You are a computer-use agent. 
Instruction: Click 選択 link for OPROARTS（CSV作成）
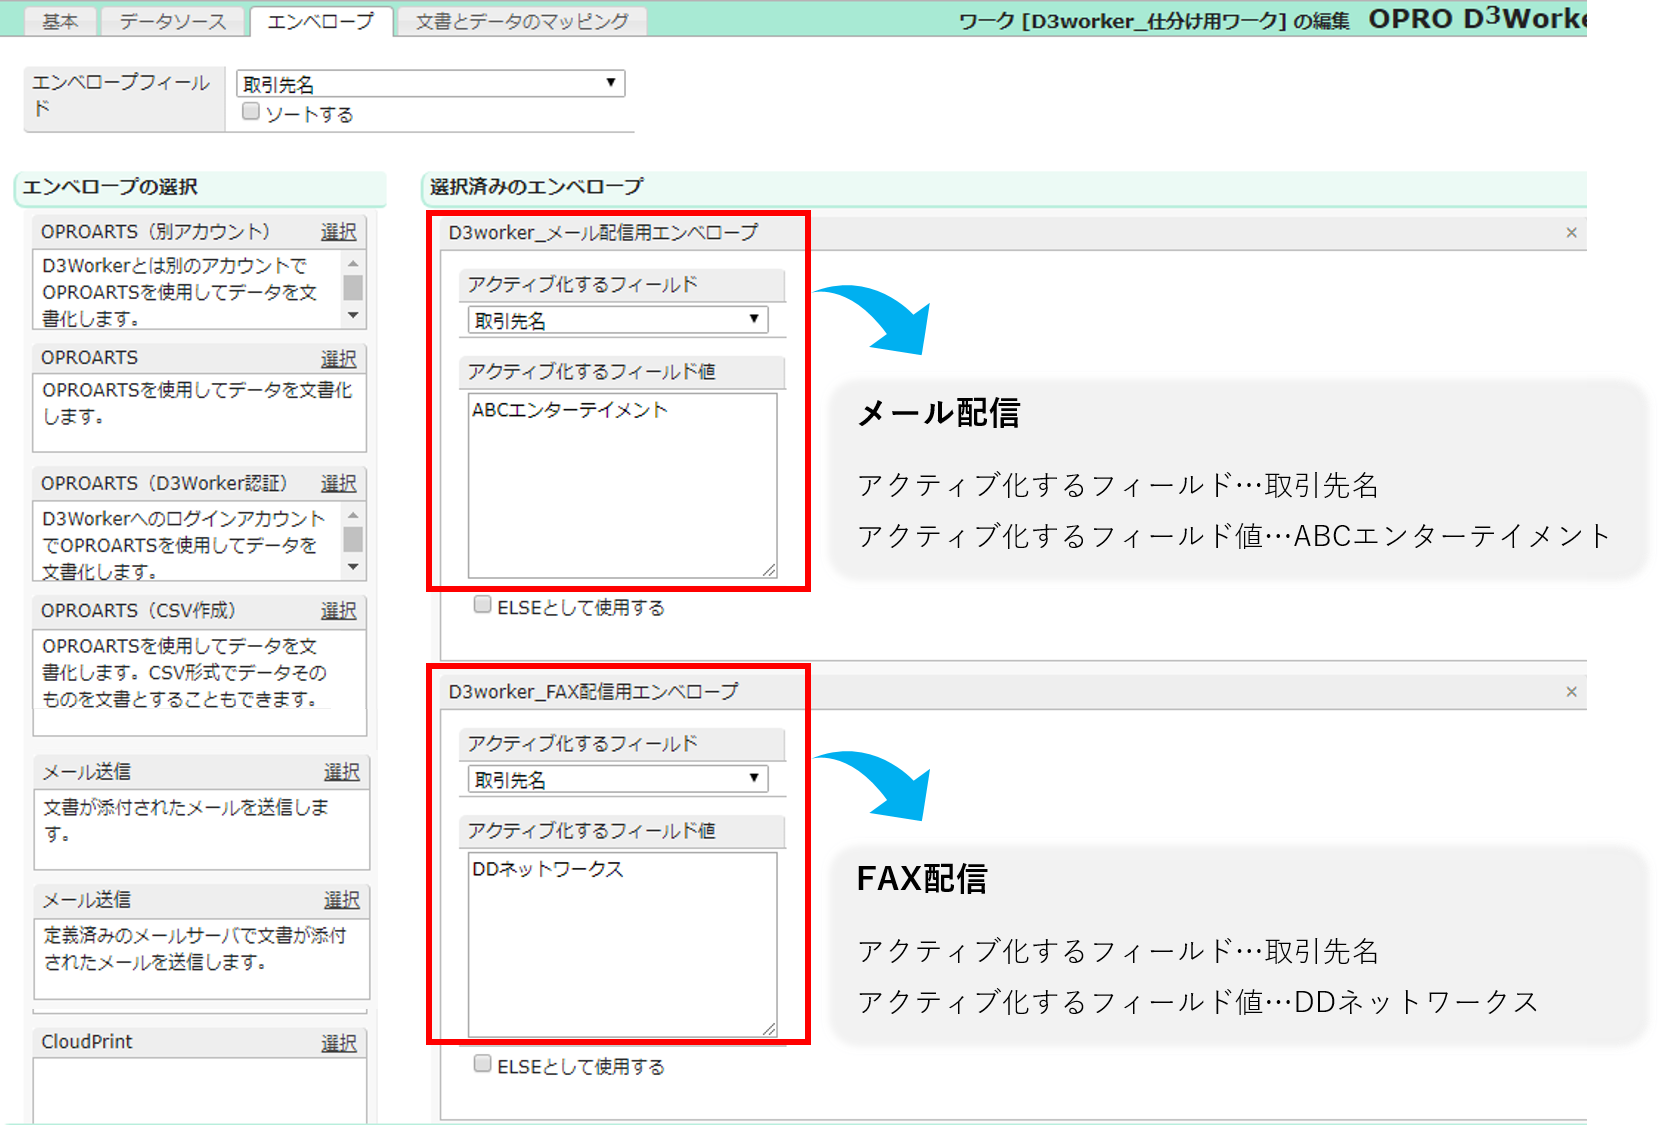click(338, 611)
